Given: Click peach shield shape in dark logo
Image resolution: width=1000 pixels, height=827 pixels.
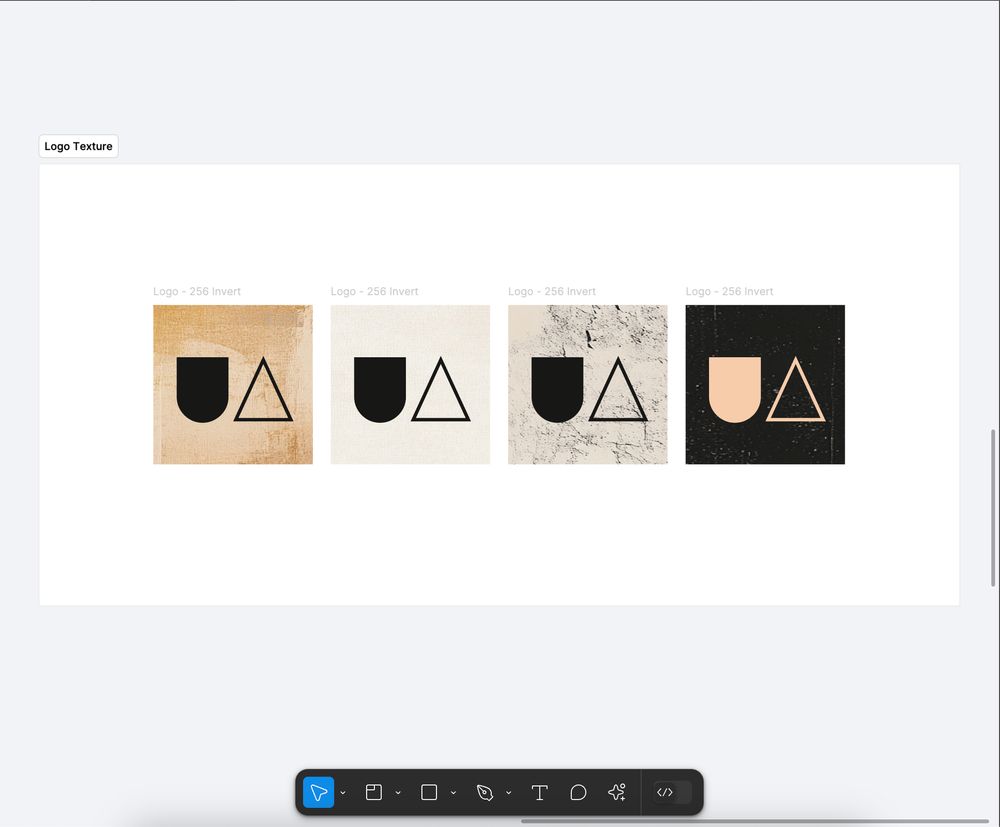Looking at the screenshot, I should (735, 389).
